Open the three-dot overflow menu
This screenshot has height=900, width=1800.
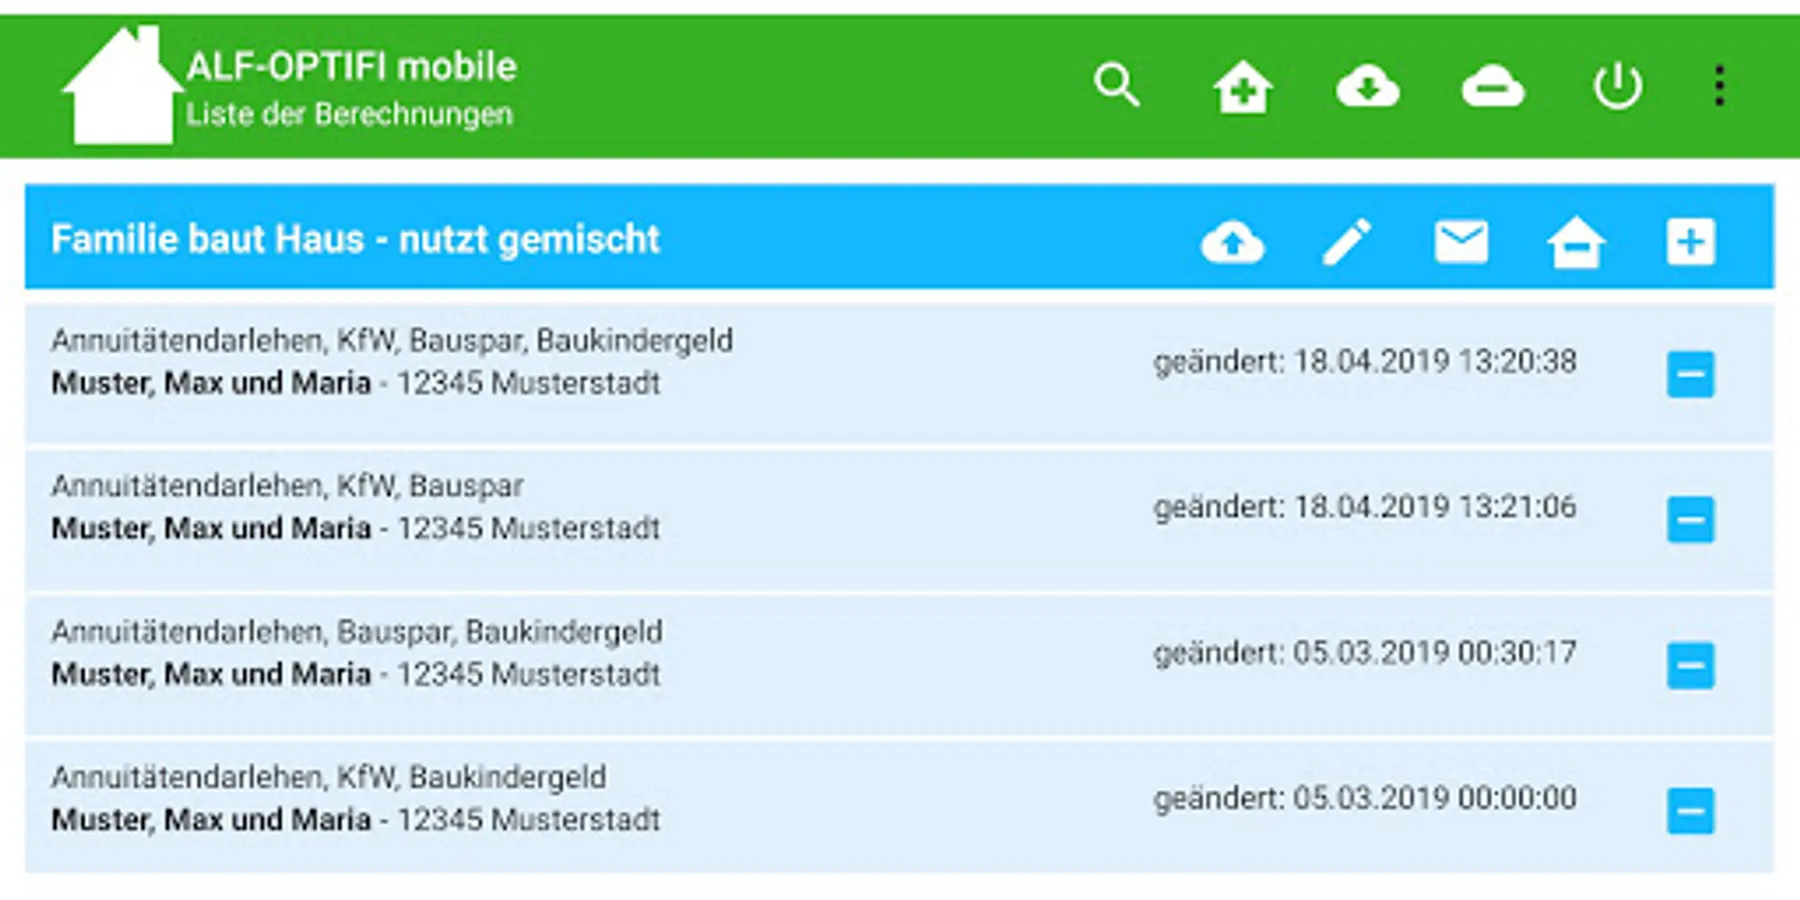click(x=1719, y=86)
